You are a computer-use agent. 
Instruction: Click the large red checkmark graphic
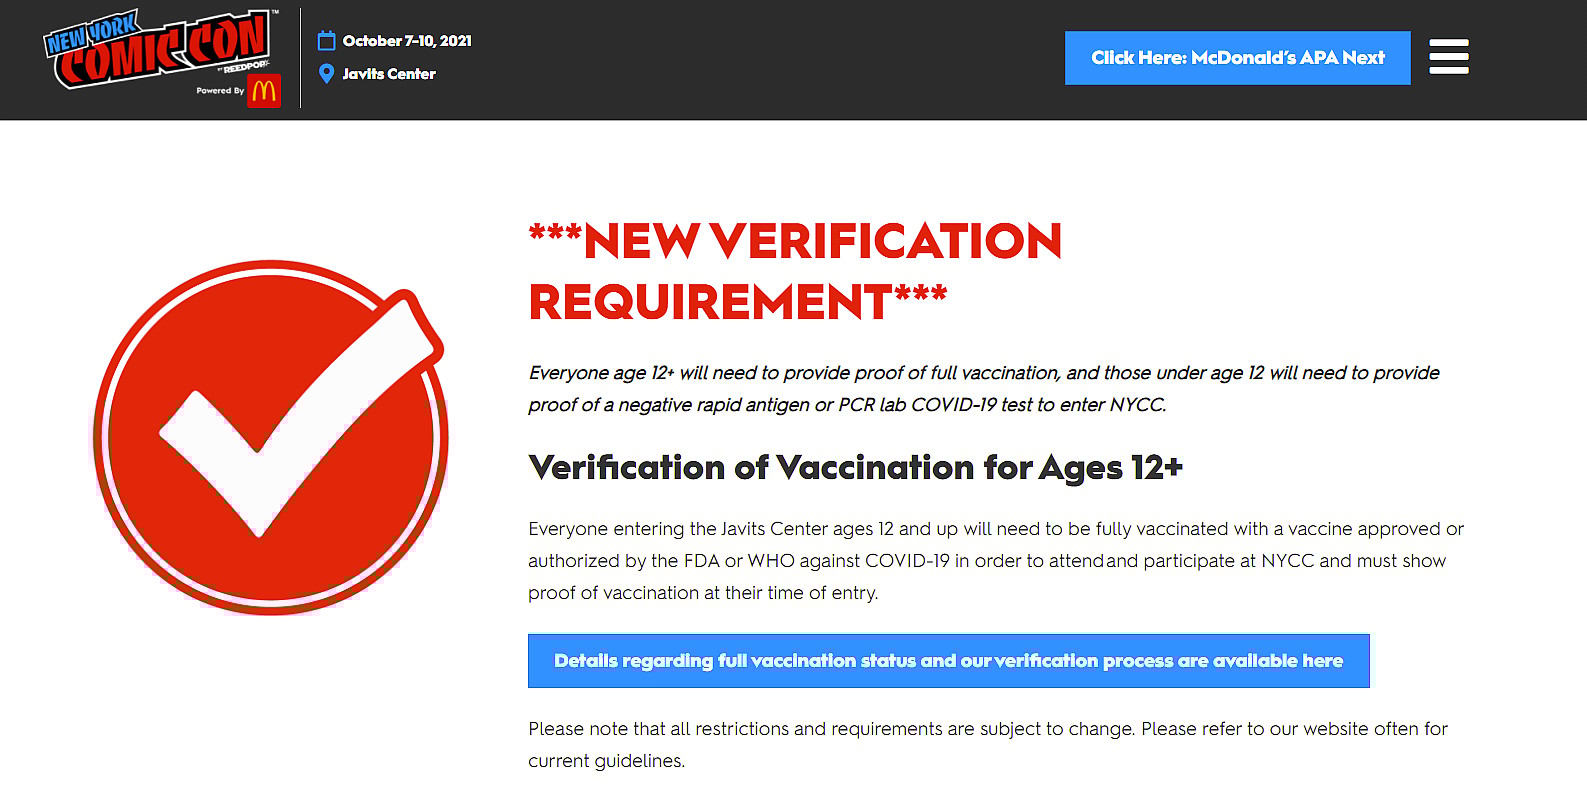(x=270, y=437)
